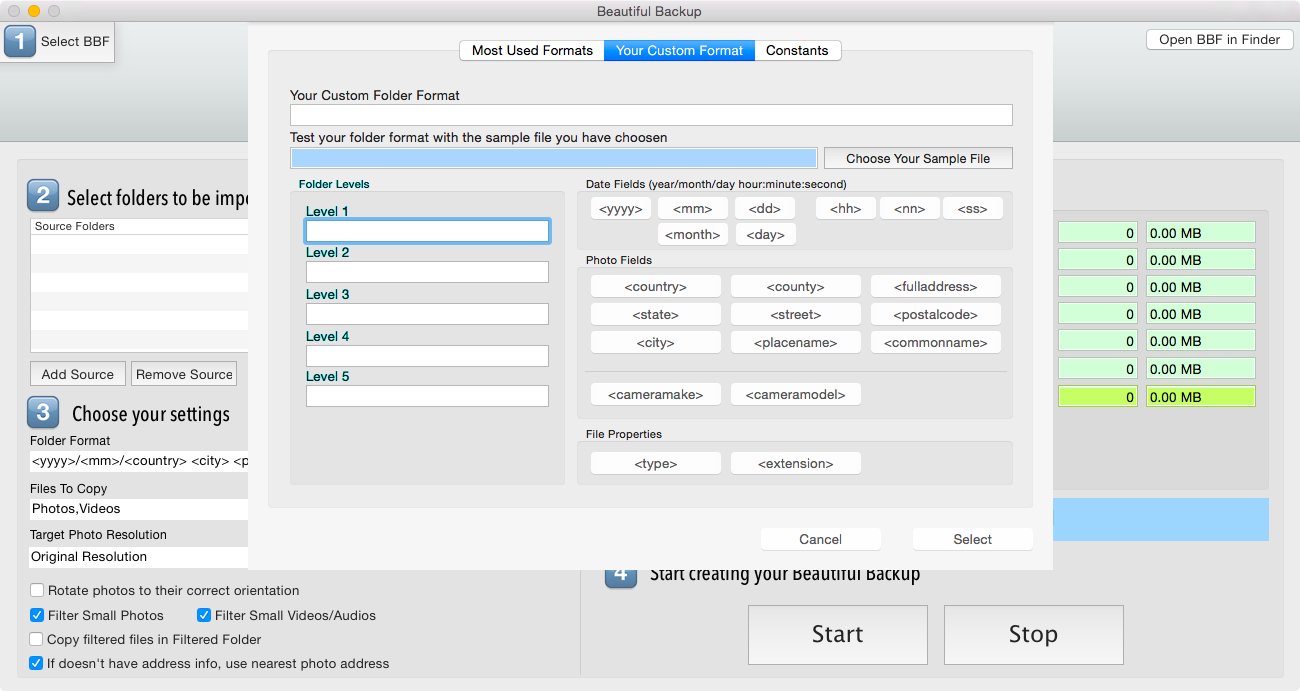The image size is (1300, 691).
Task: Add the <cameramodel> field
Action: [796, 394]
